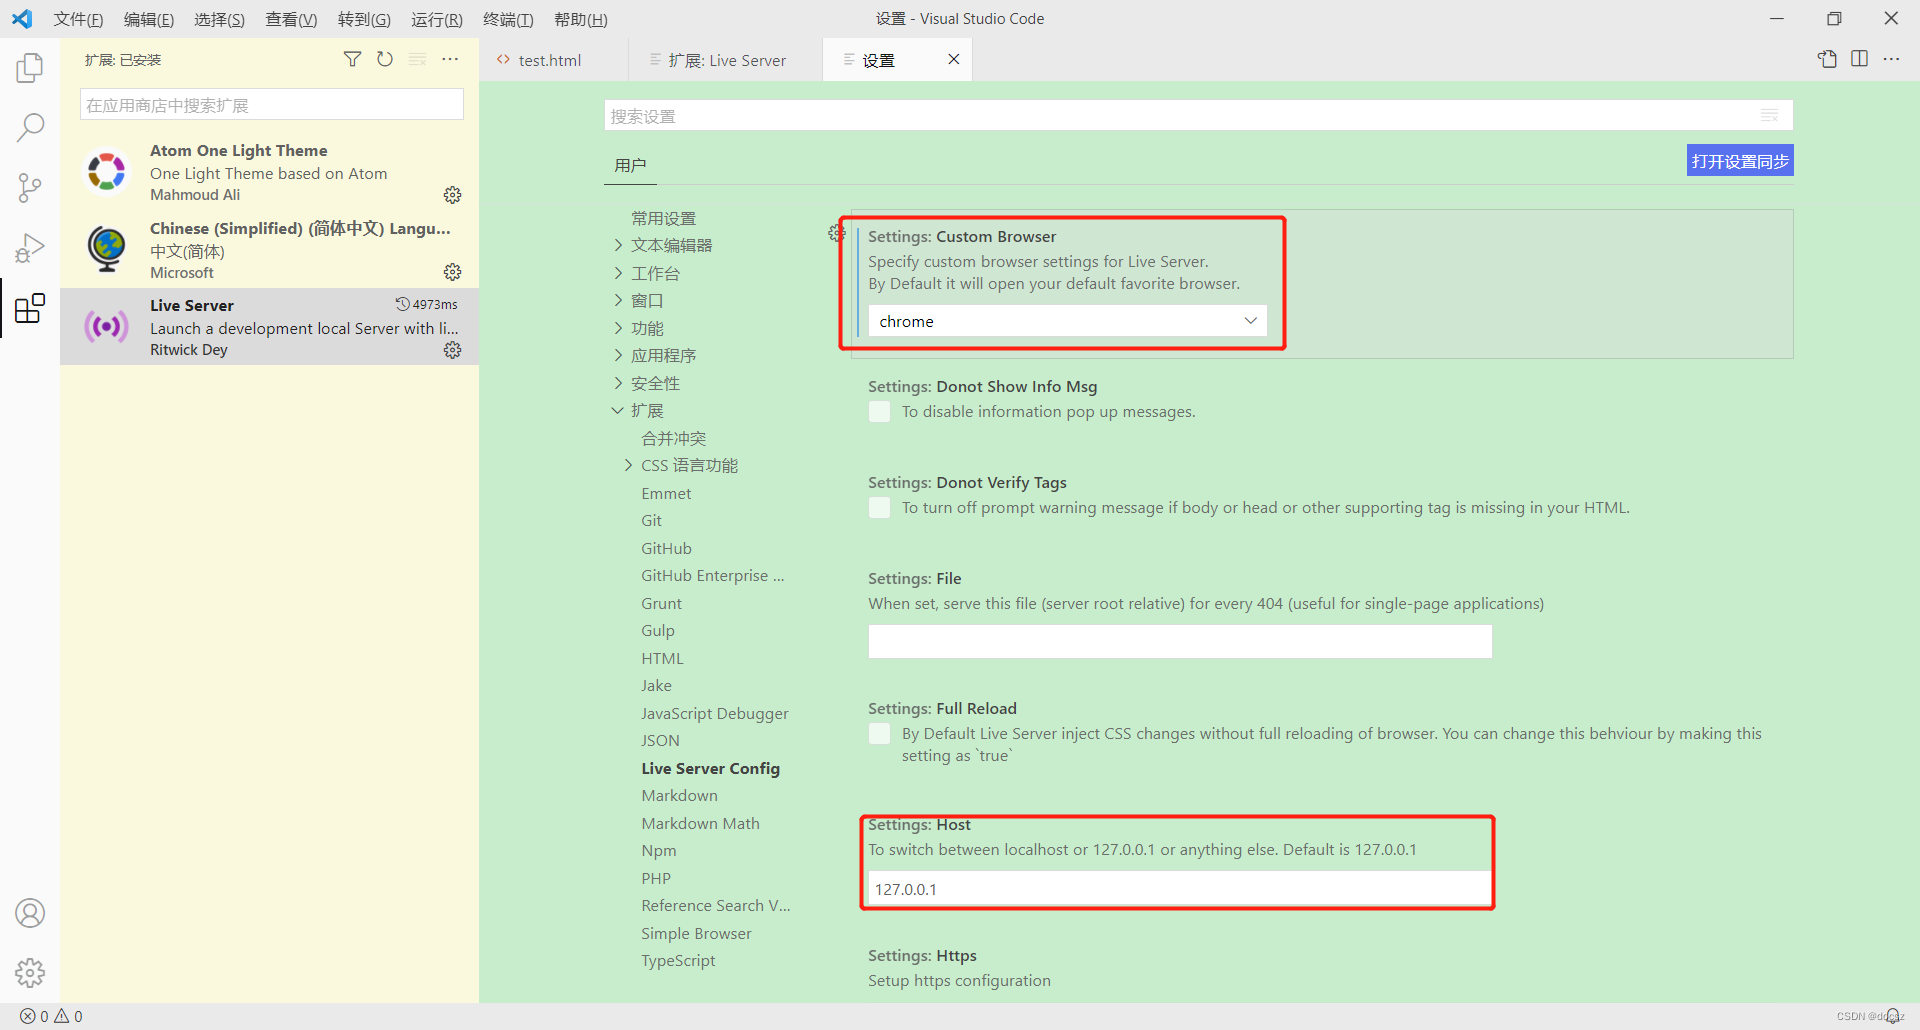Open the notifications bell in status bar
Image resolution: width=1920 pixels, height=1030 pixels.
[x=1893, y=1016]
